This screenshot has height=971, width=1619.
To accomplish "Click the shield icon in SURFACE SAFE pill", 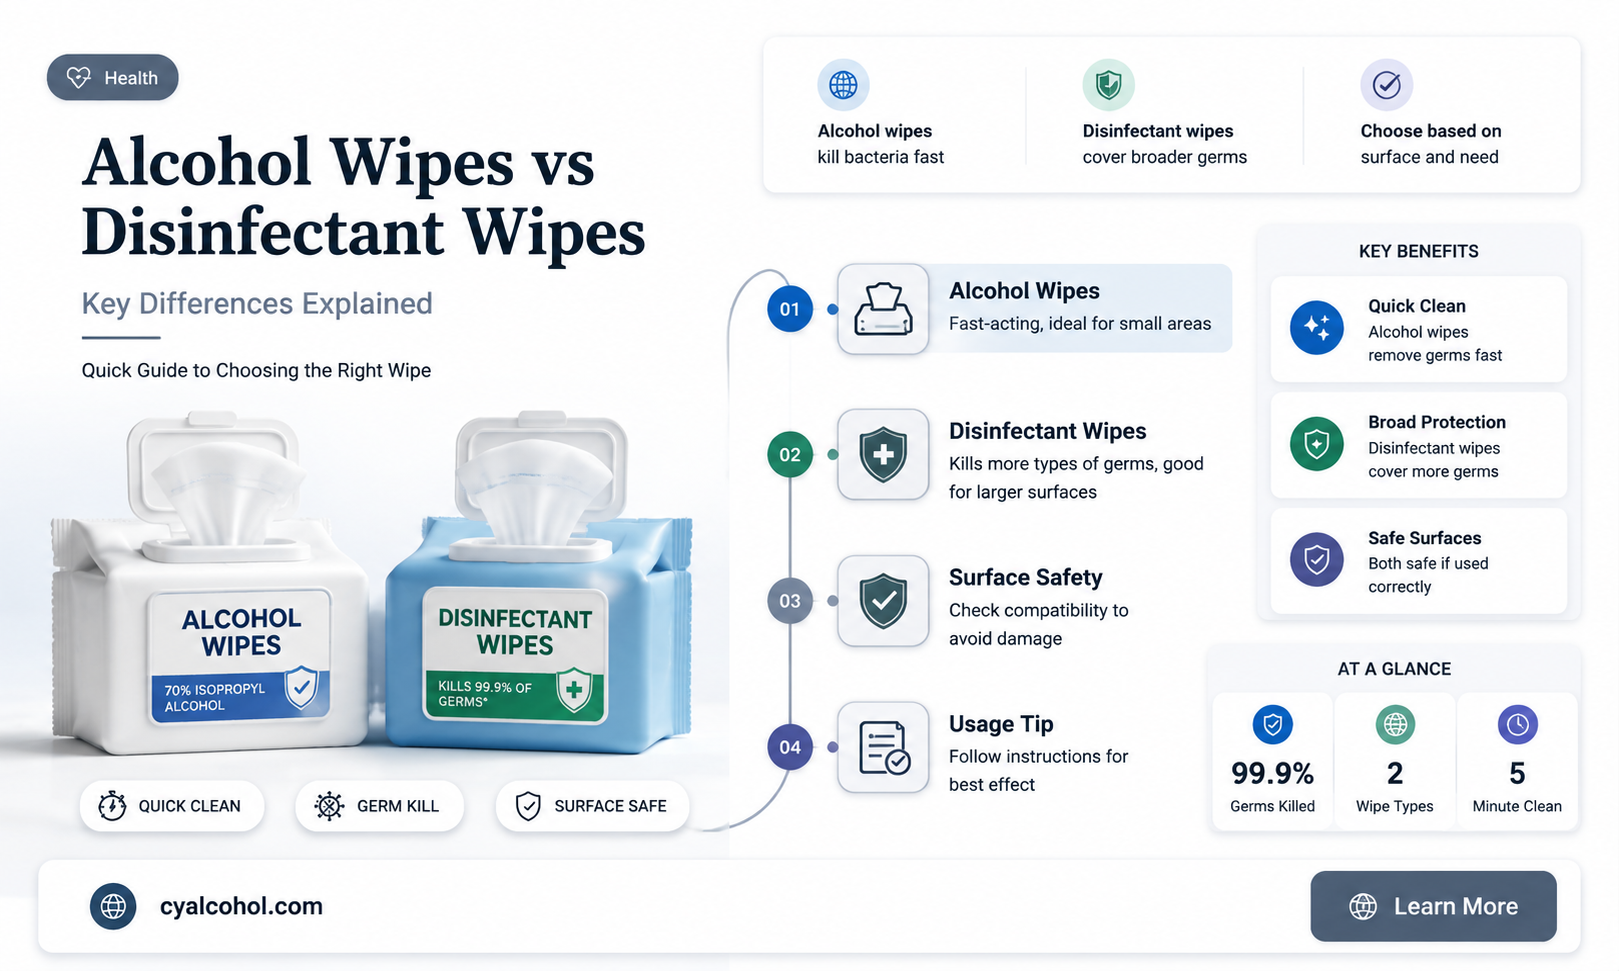I will [x=528, y=806].
